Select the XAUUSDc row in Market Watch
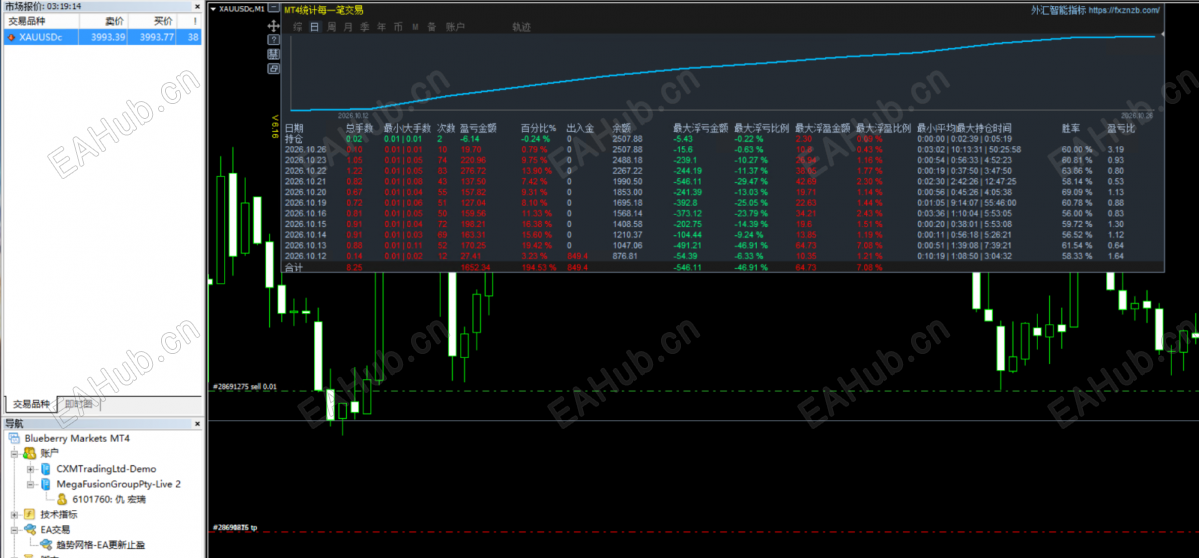 [x=102, y=36]
